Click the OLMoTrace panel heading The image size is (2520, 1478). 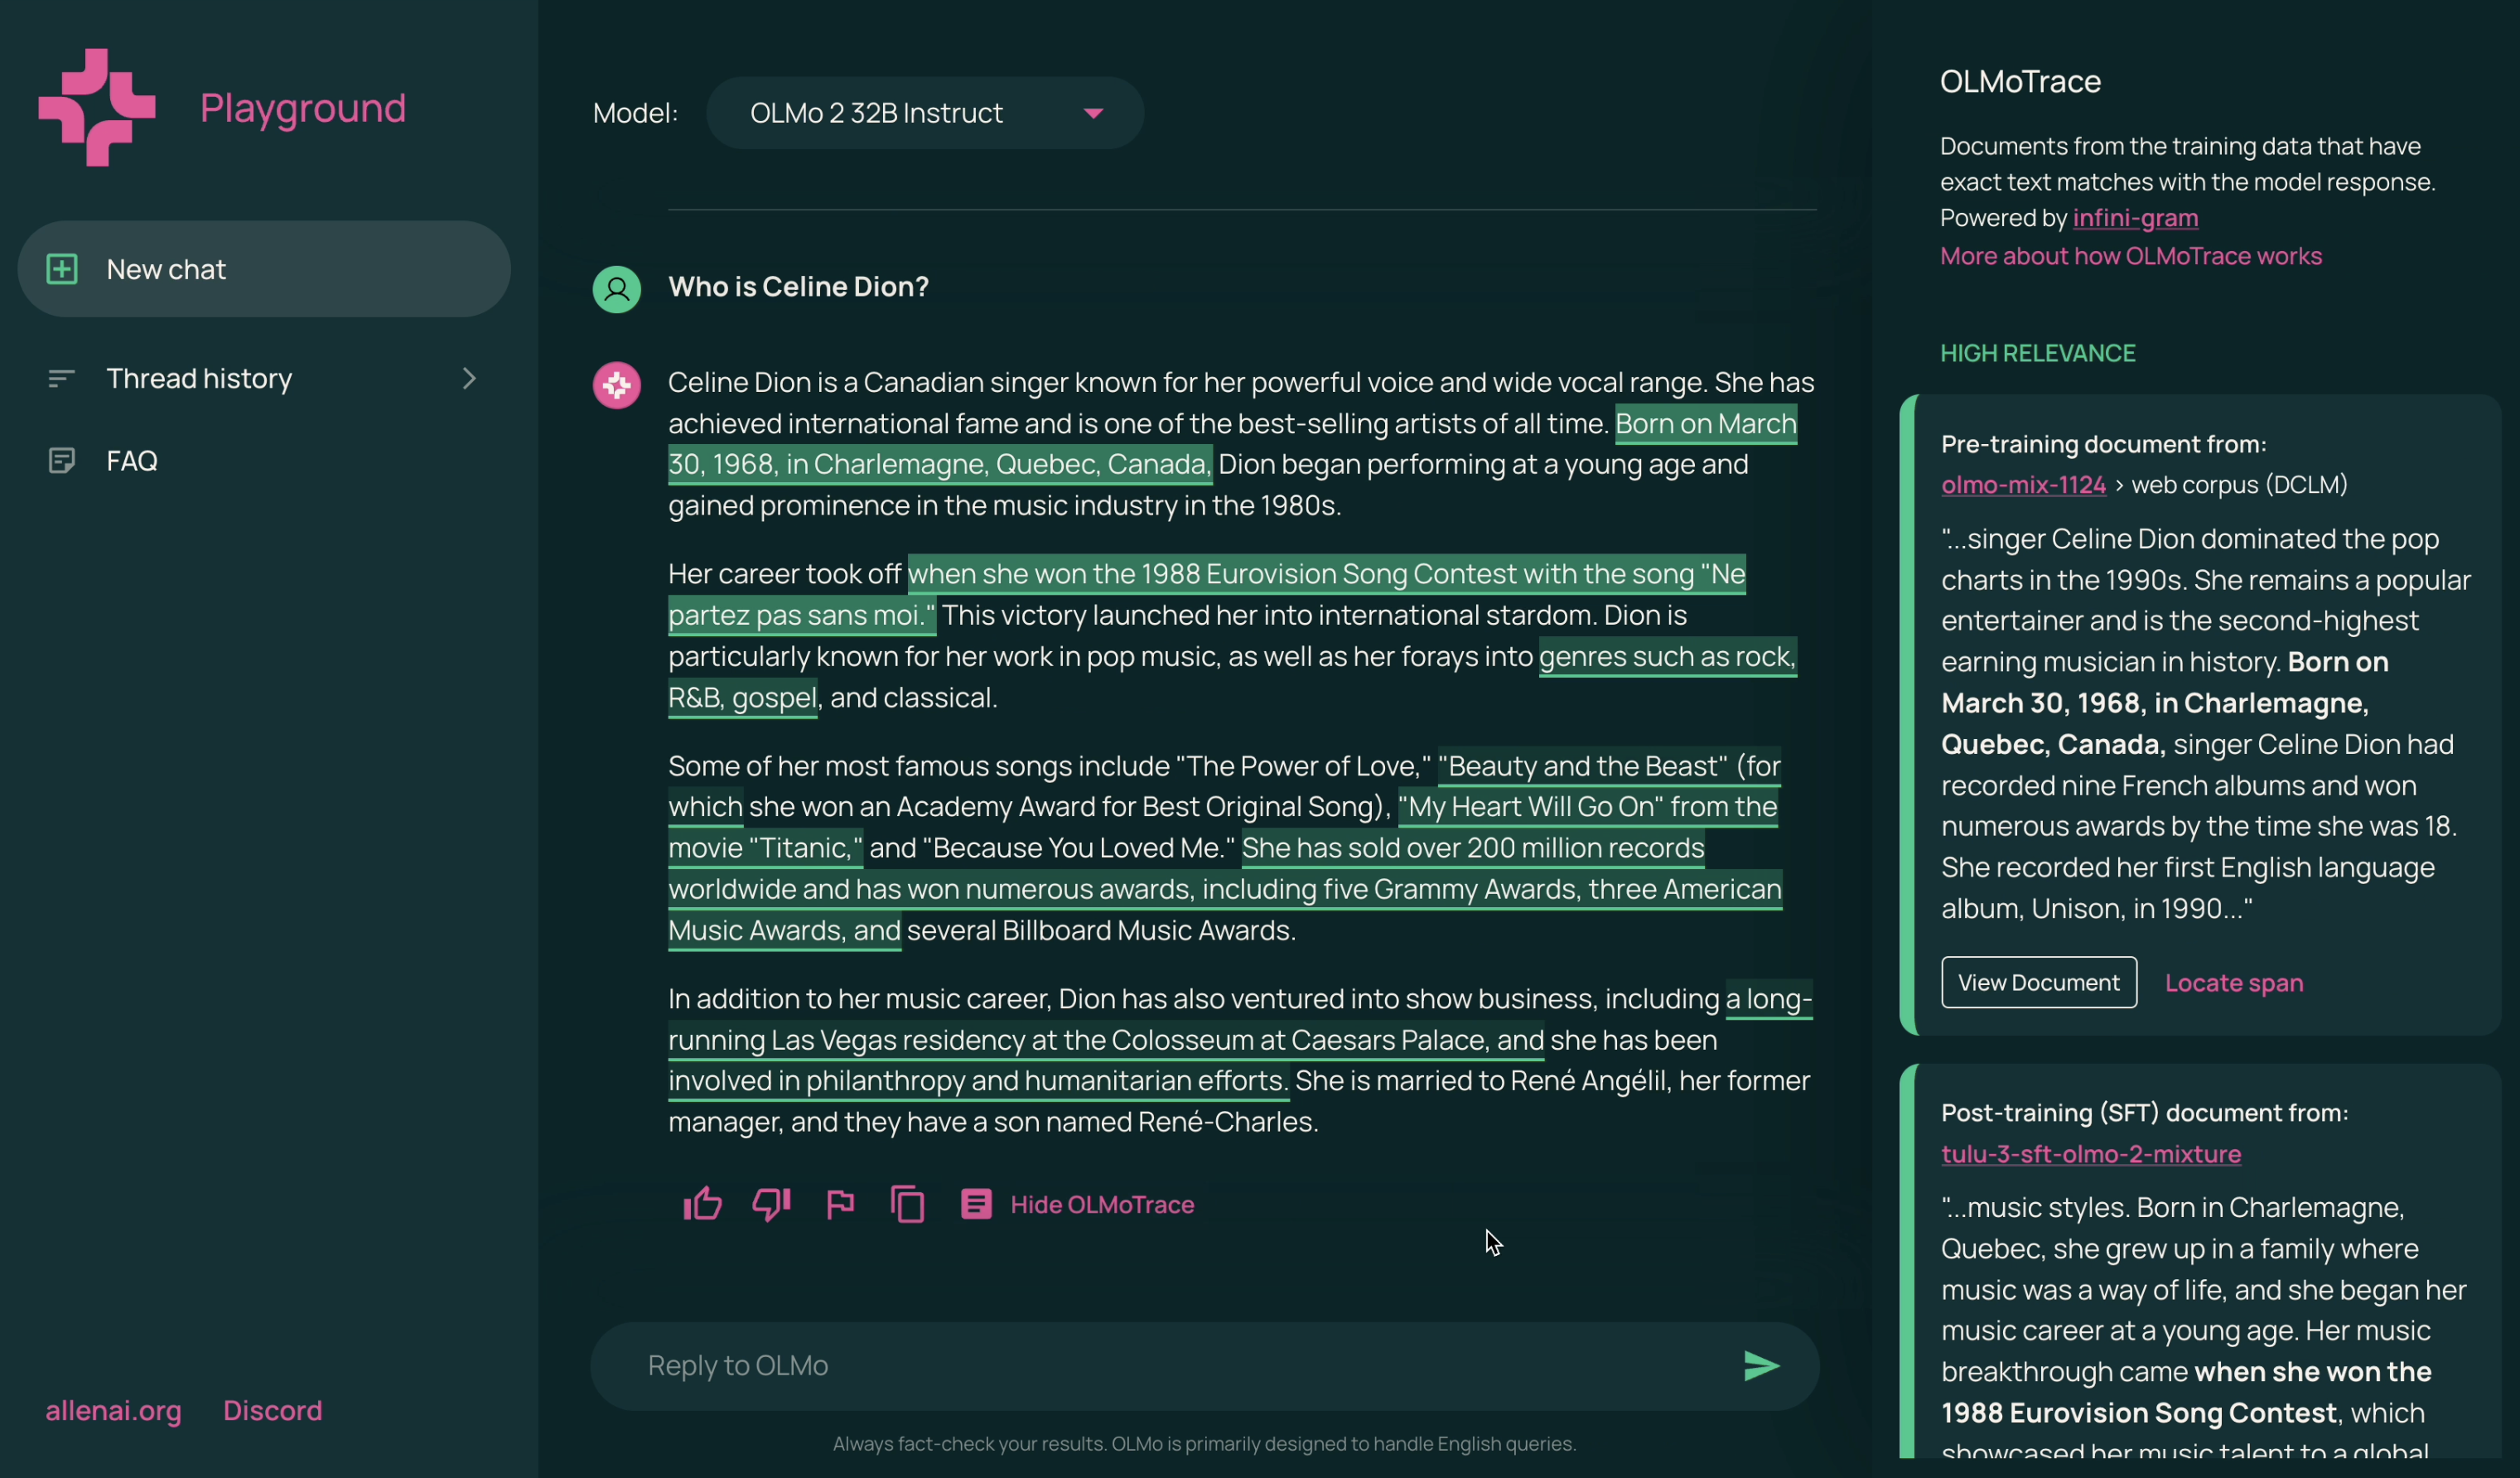[2020, 81]
